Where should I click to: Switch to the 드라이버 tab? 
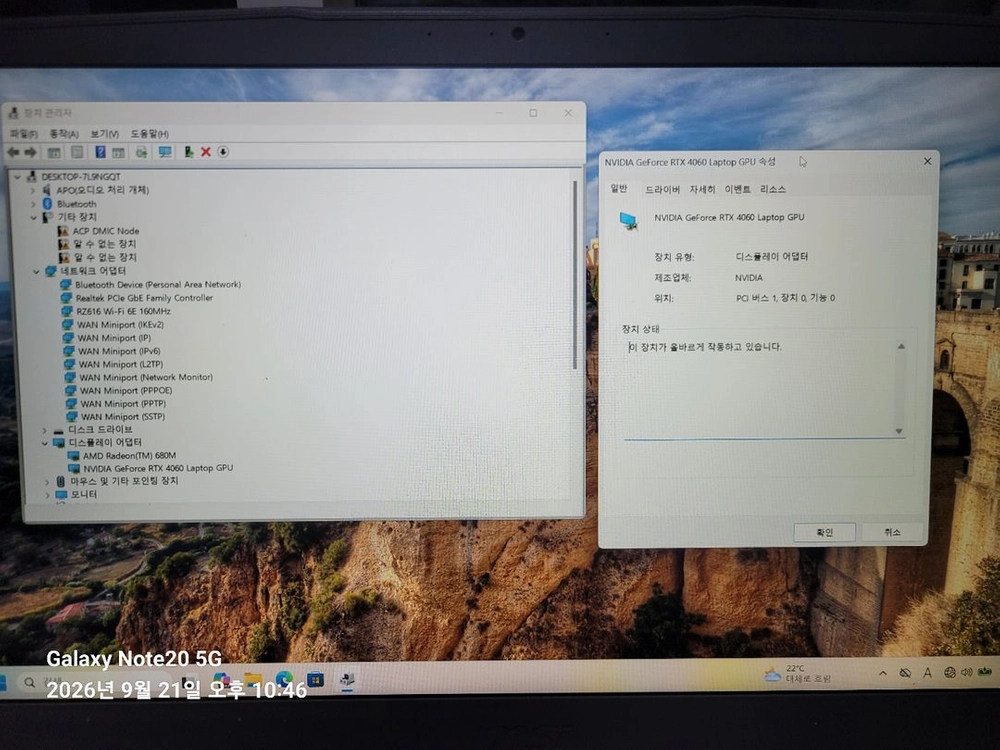click(663, 189)
